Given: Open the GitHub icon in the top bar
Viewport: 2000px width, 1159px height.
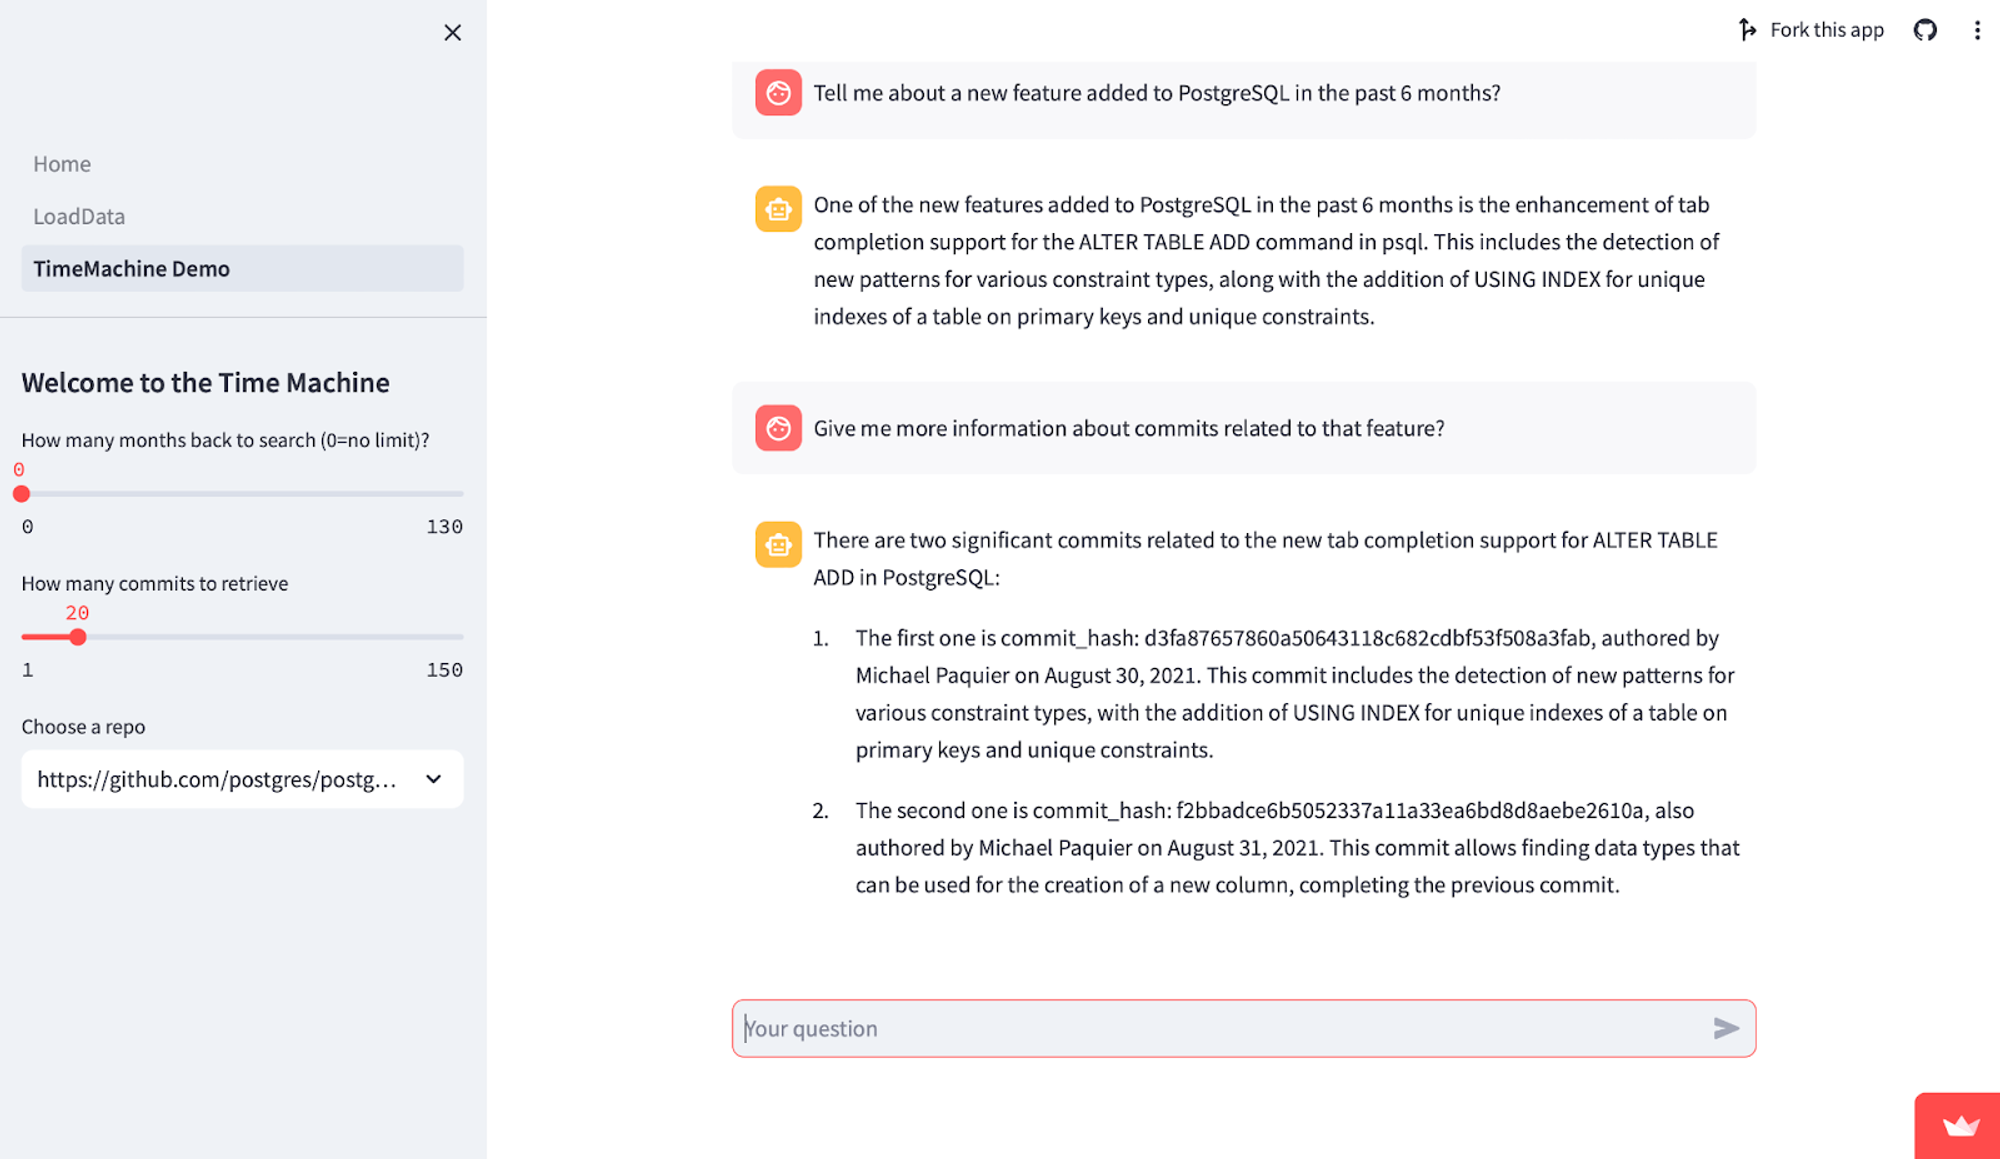Looking at the screenshot, I should [x=1925, y=30].
